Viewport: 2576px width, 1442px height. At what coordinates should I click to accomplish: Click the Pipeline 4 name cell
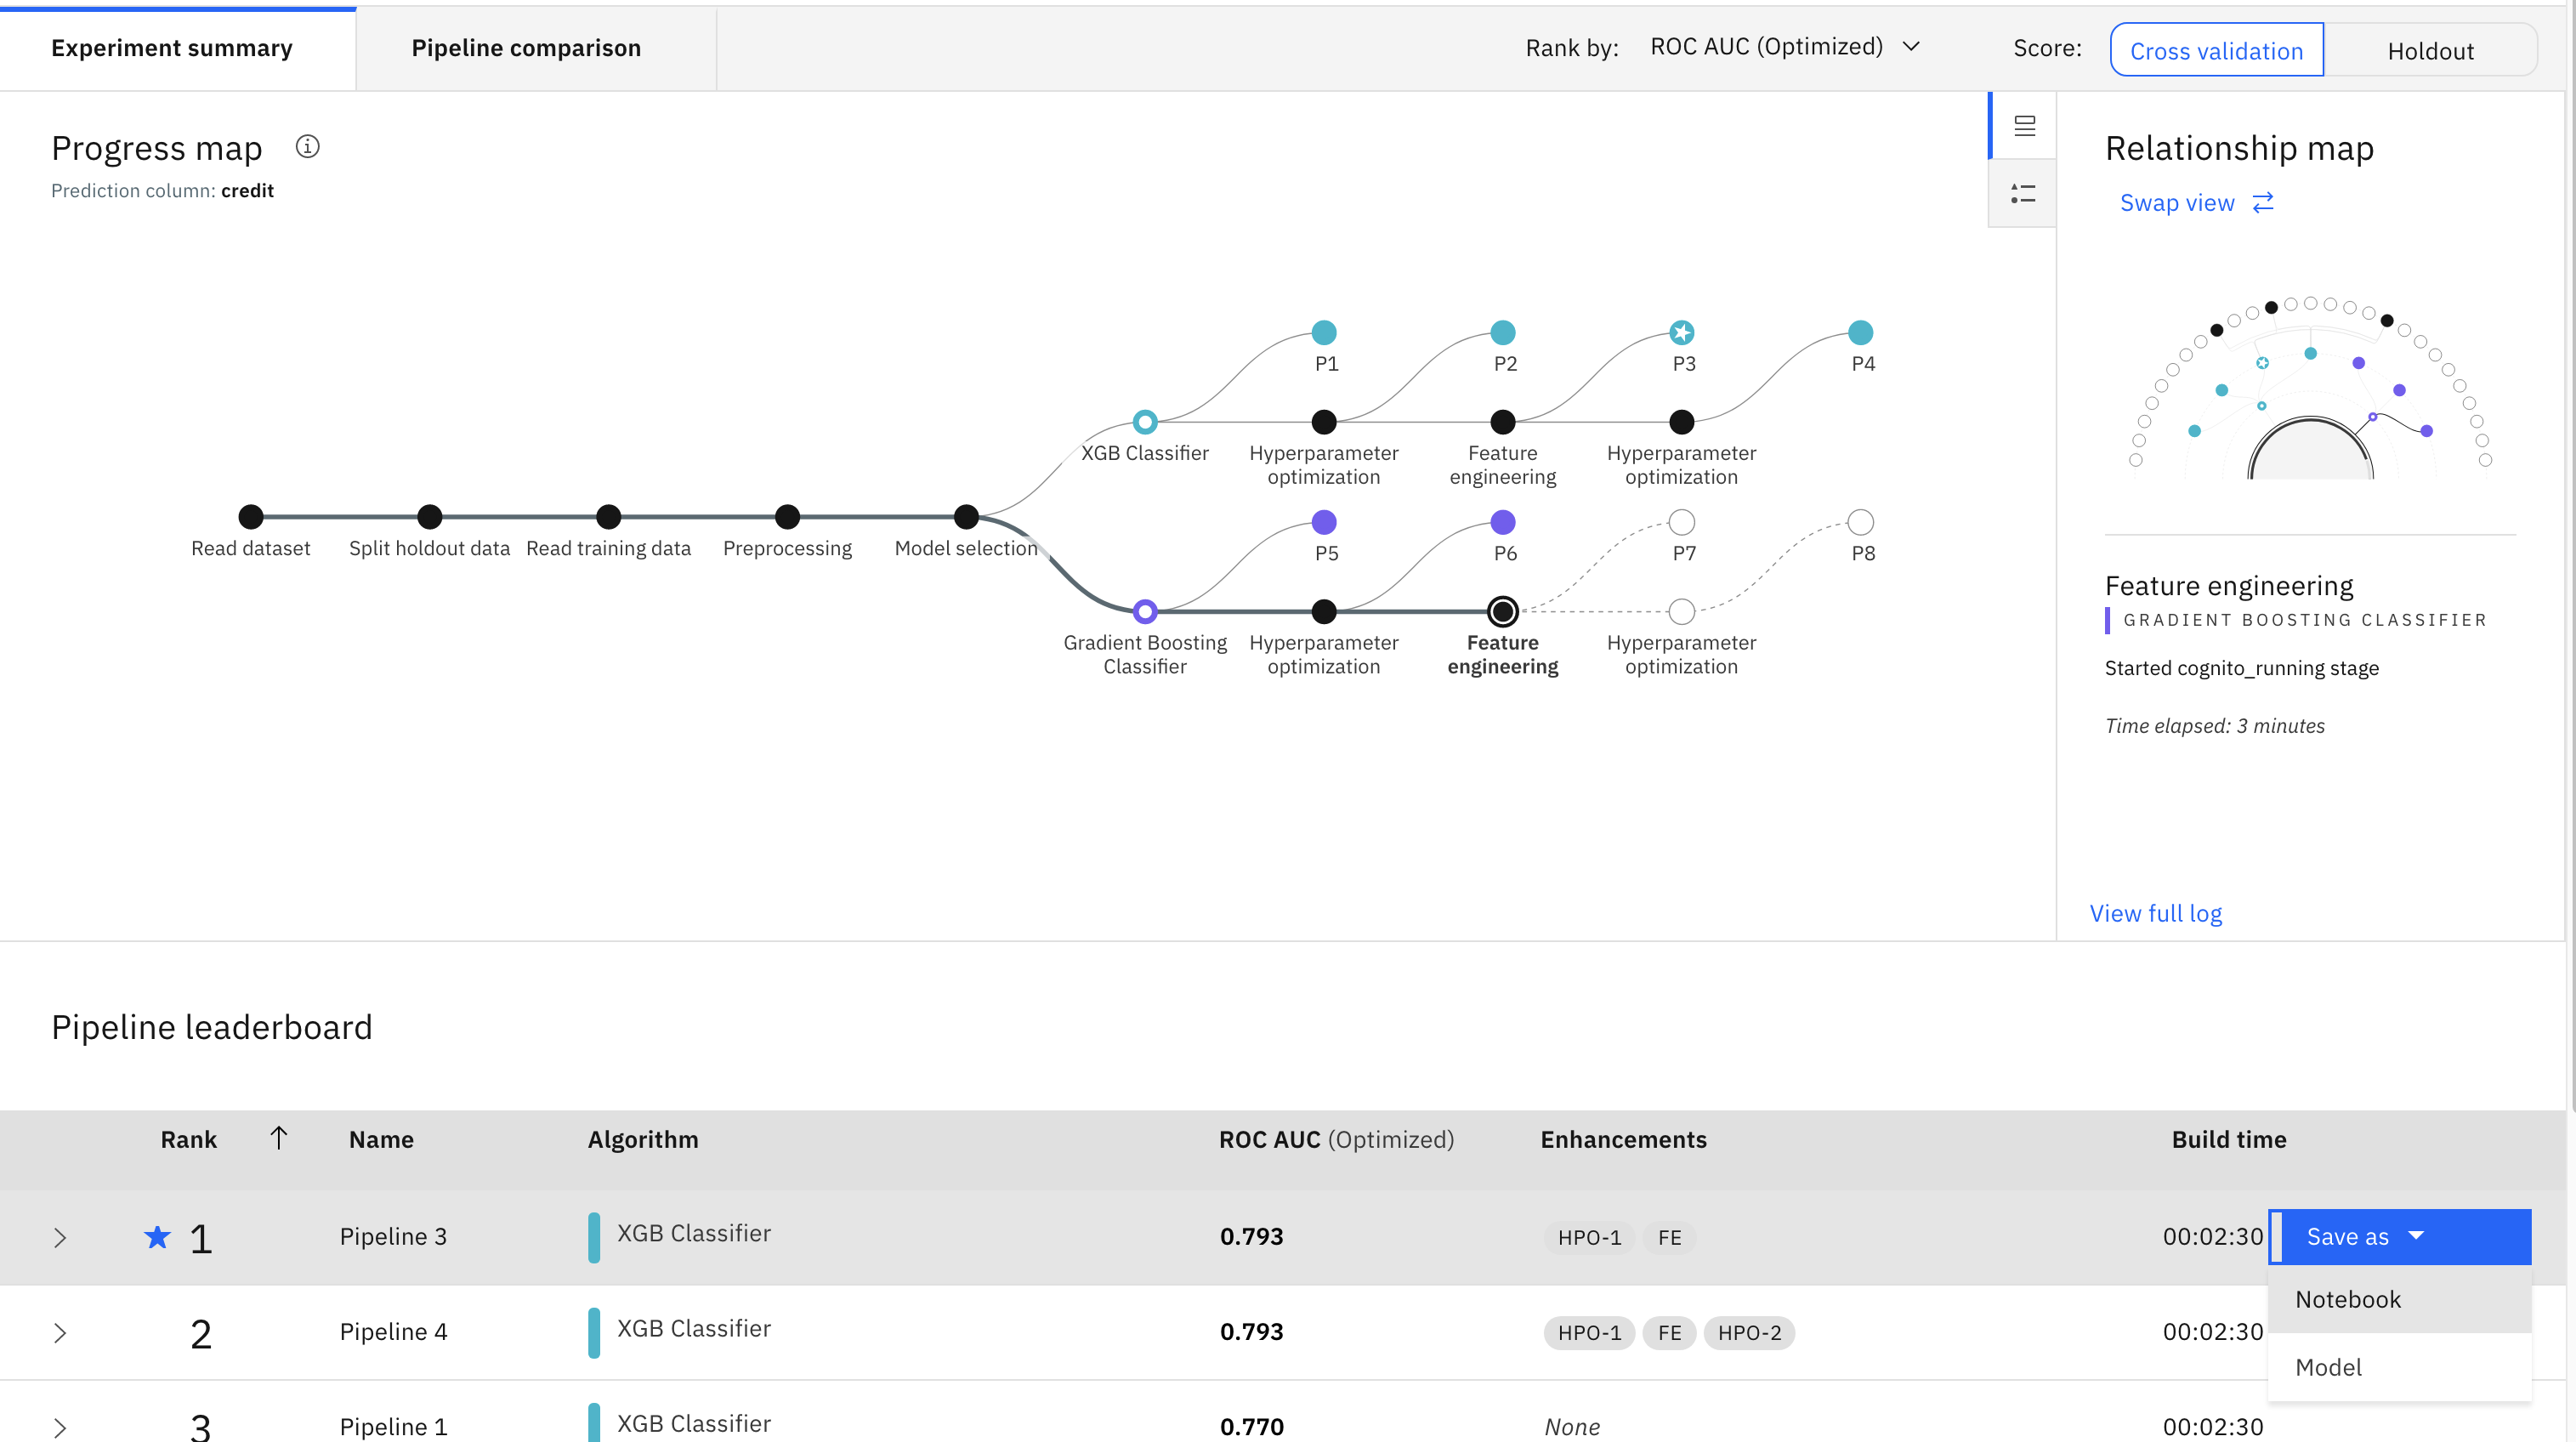tap(393, 1331)
